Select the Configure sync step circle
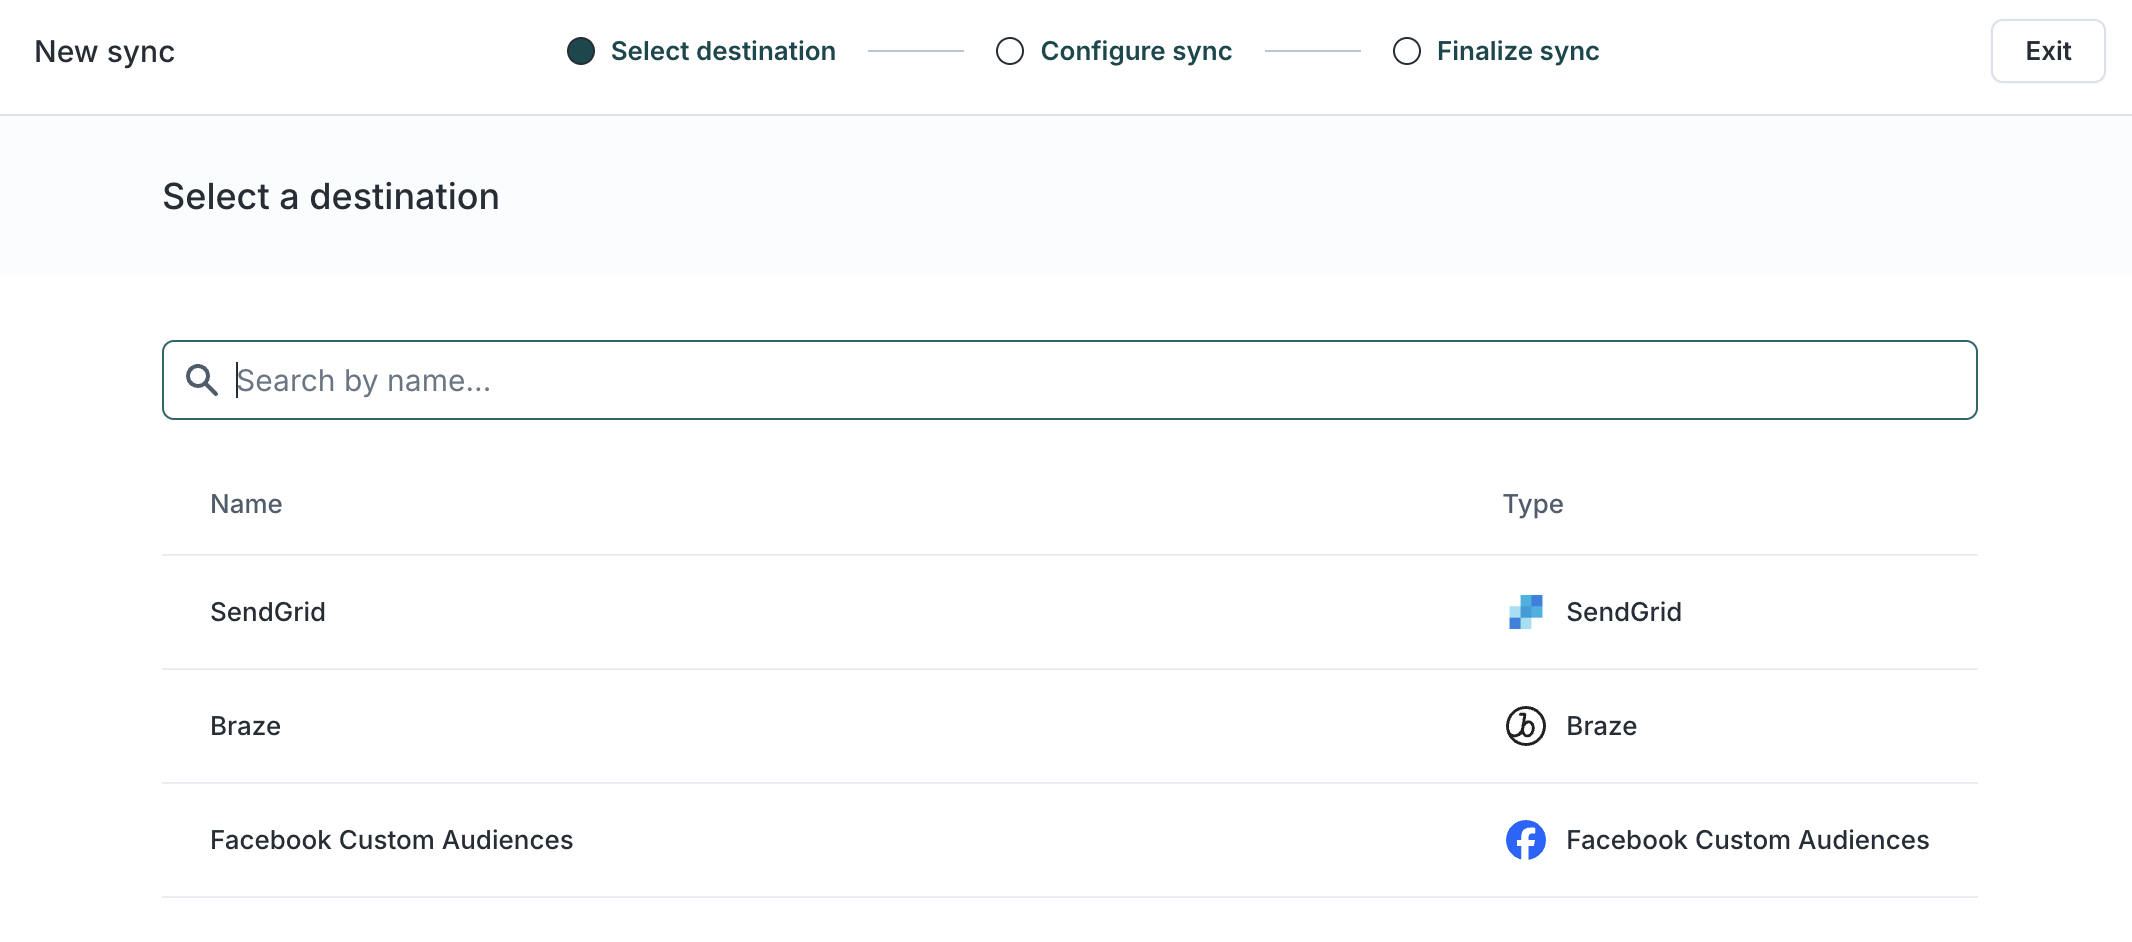 pyautogui.click(x=1010, y=51)
